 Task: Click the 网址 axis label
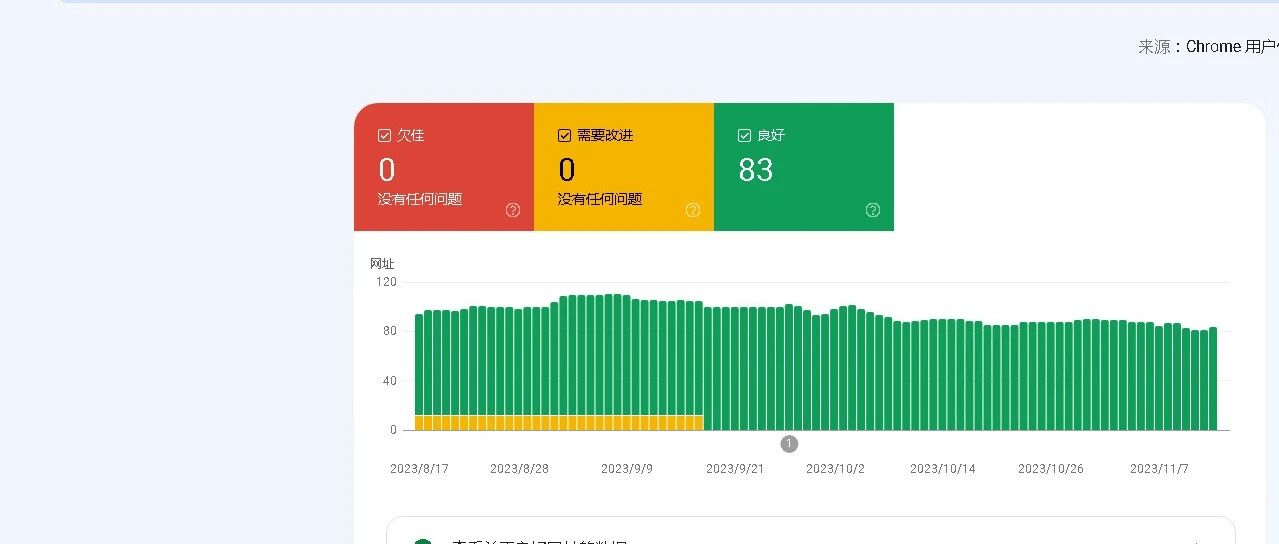[x=382, y=264]
